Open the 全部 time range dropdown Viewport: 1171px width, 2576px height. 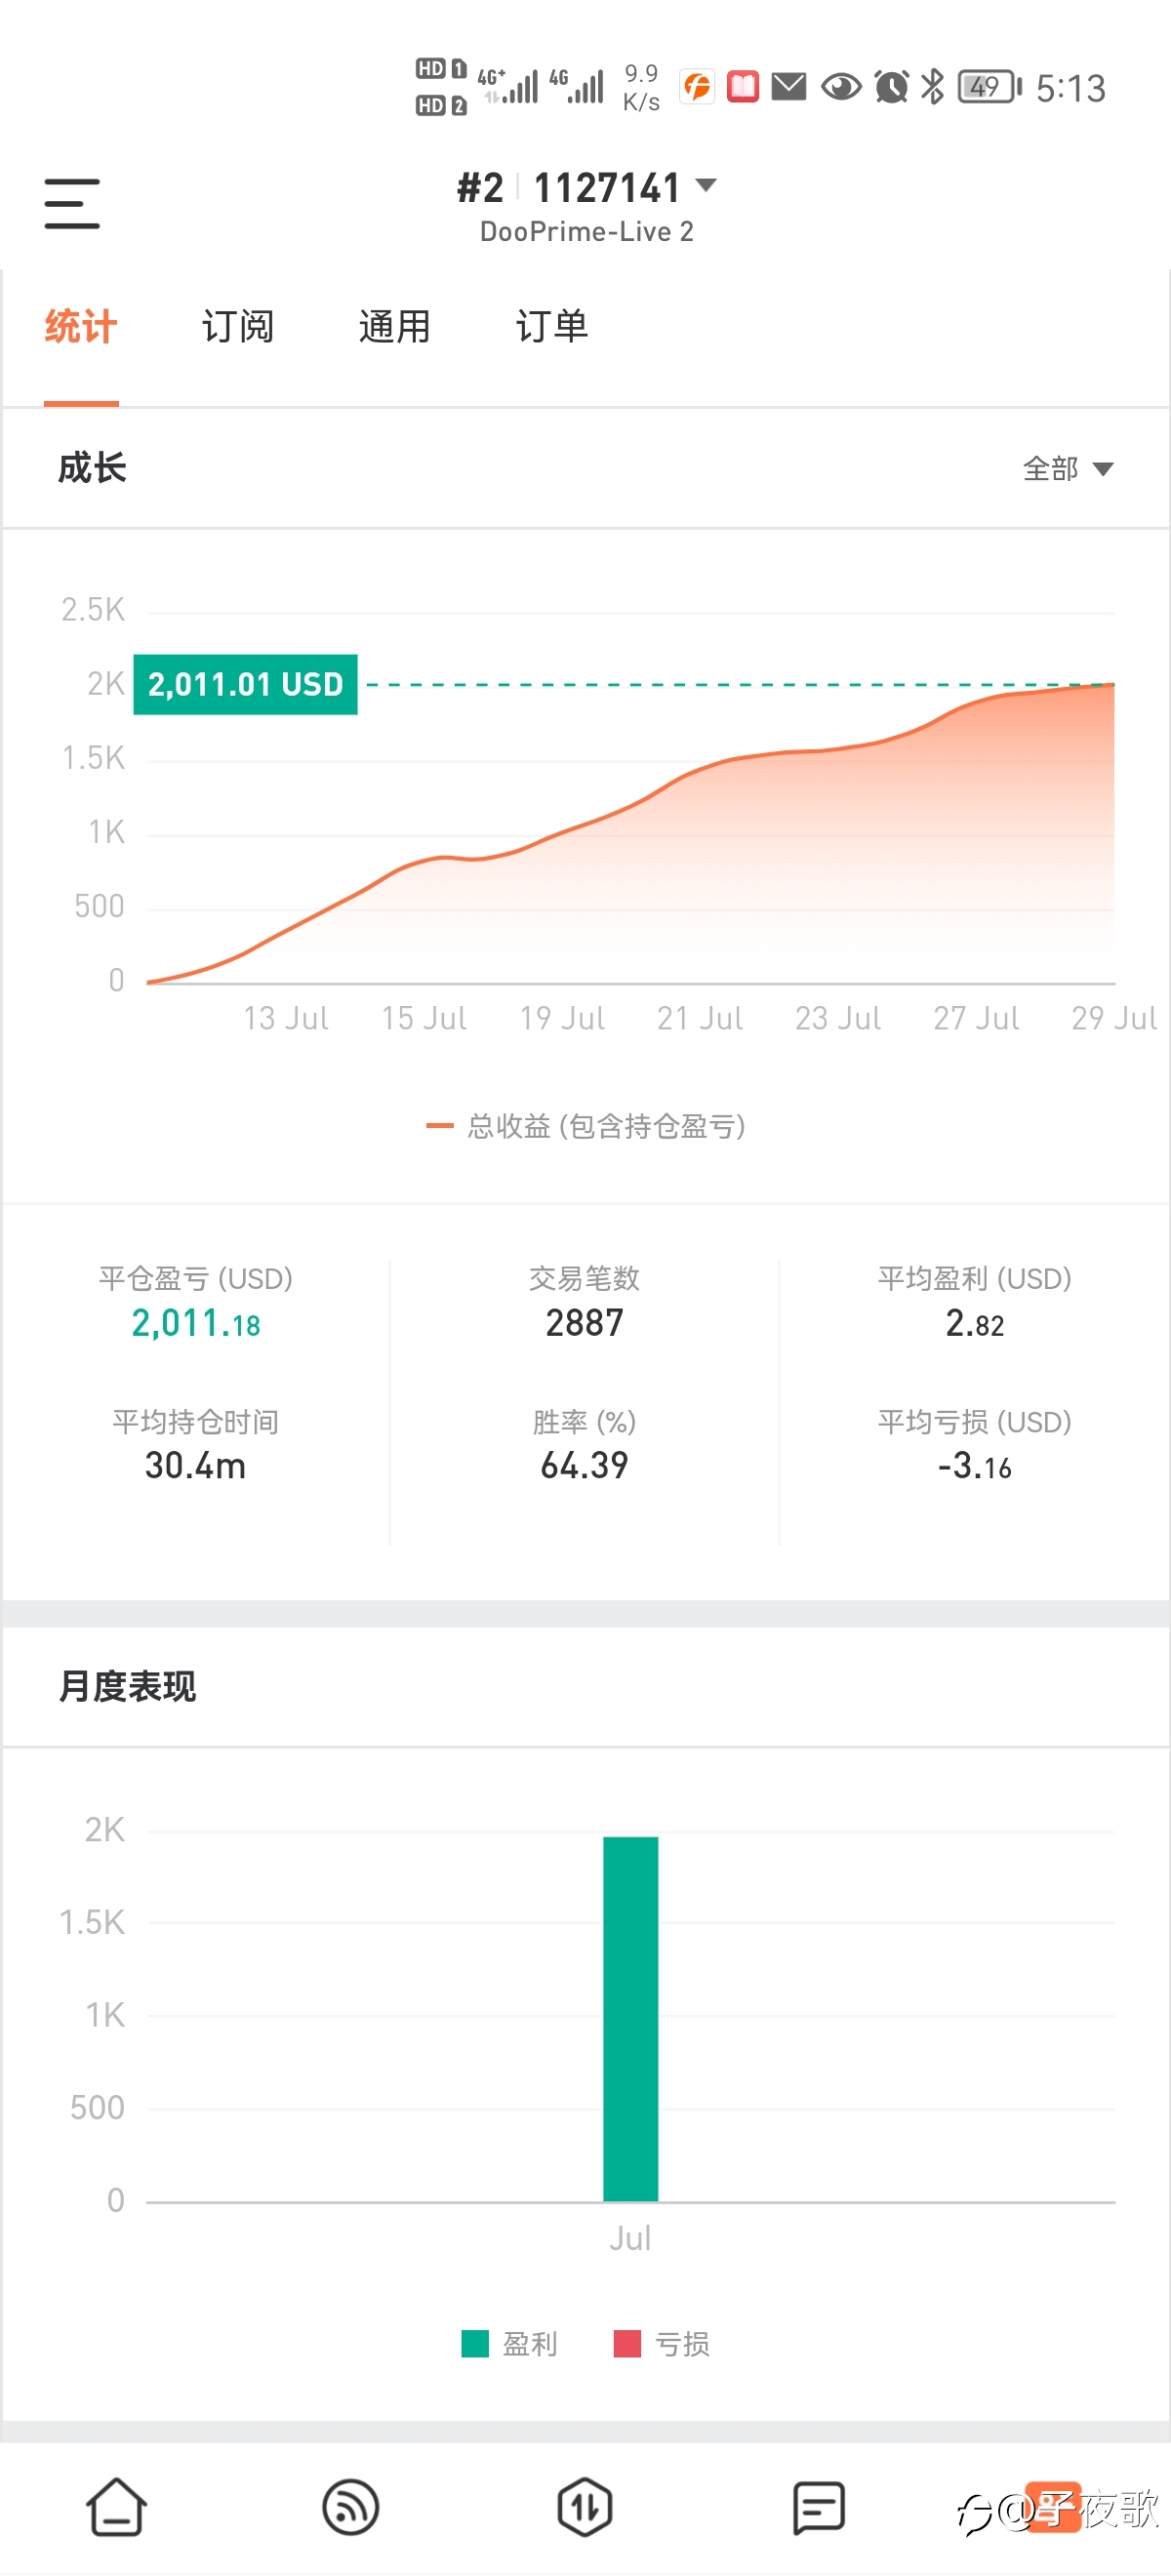1067,468
